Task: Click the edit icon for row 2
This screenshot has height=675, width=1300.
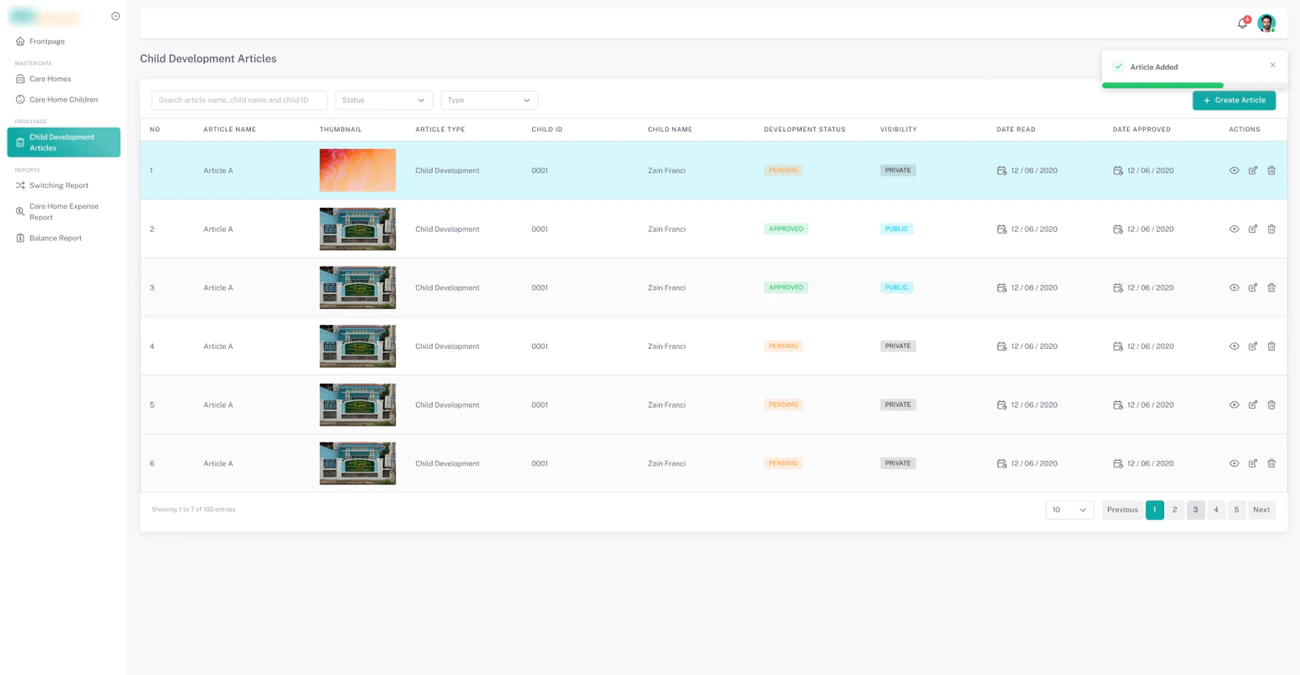Action: click(x=1253, y=229)
